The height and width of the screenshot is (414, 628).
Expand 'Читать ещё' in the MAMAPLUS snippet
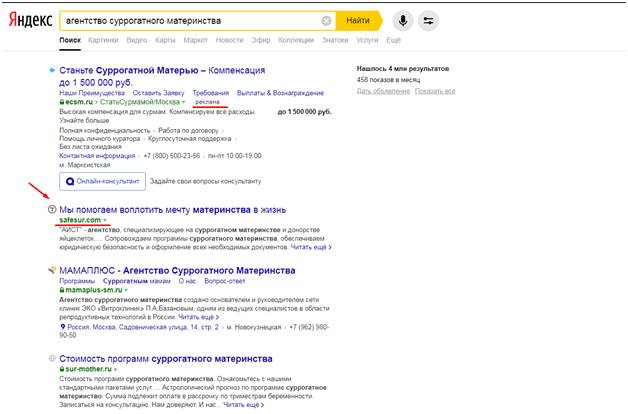tap(199, 317)
